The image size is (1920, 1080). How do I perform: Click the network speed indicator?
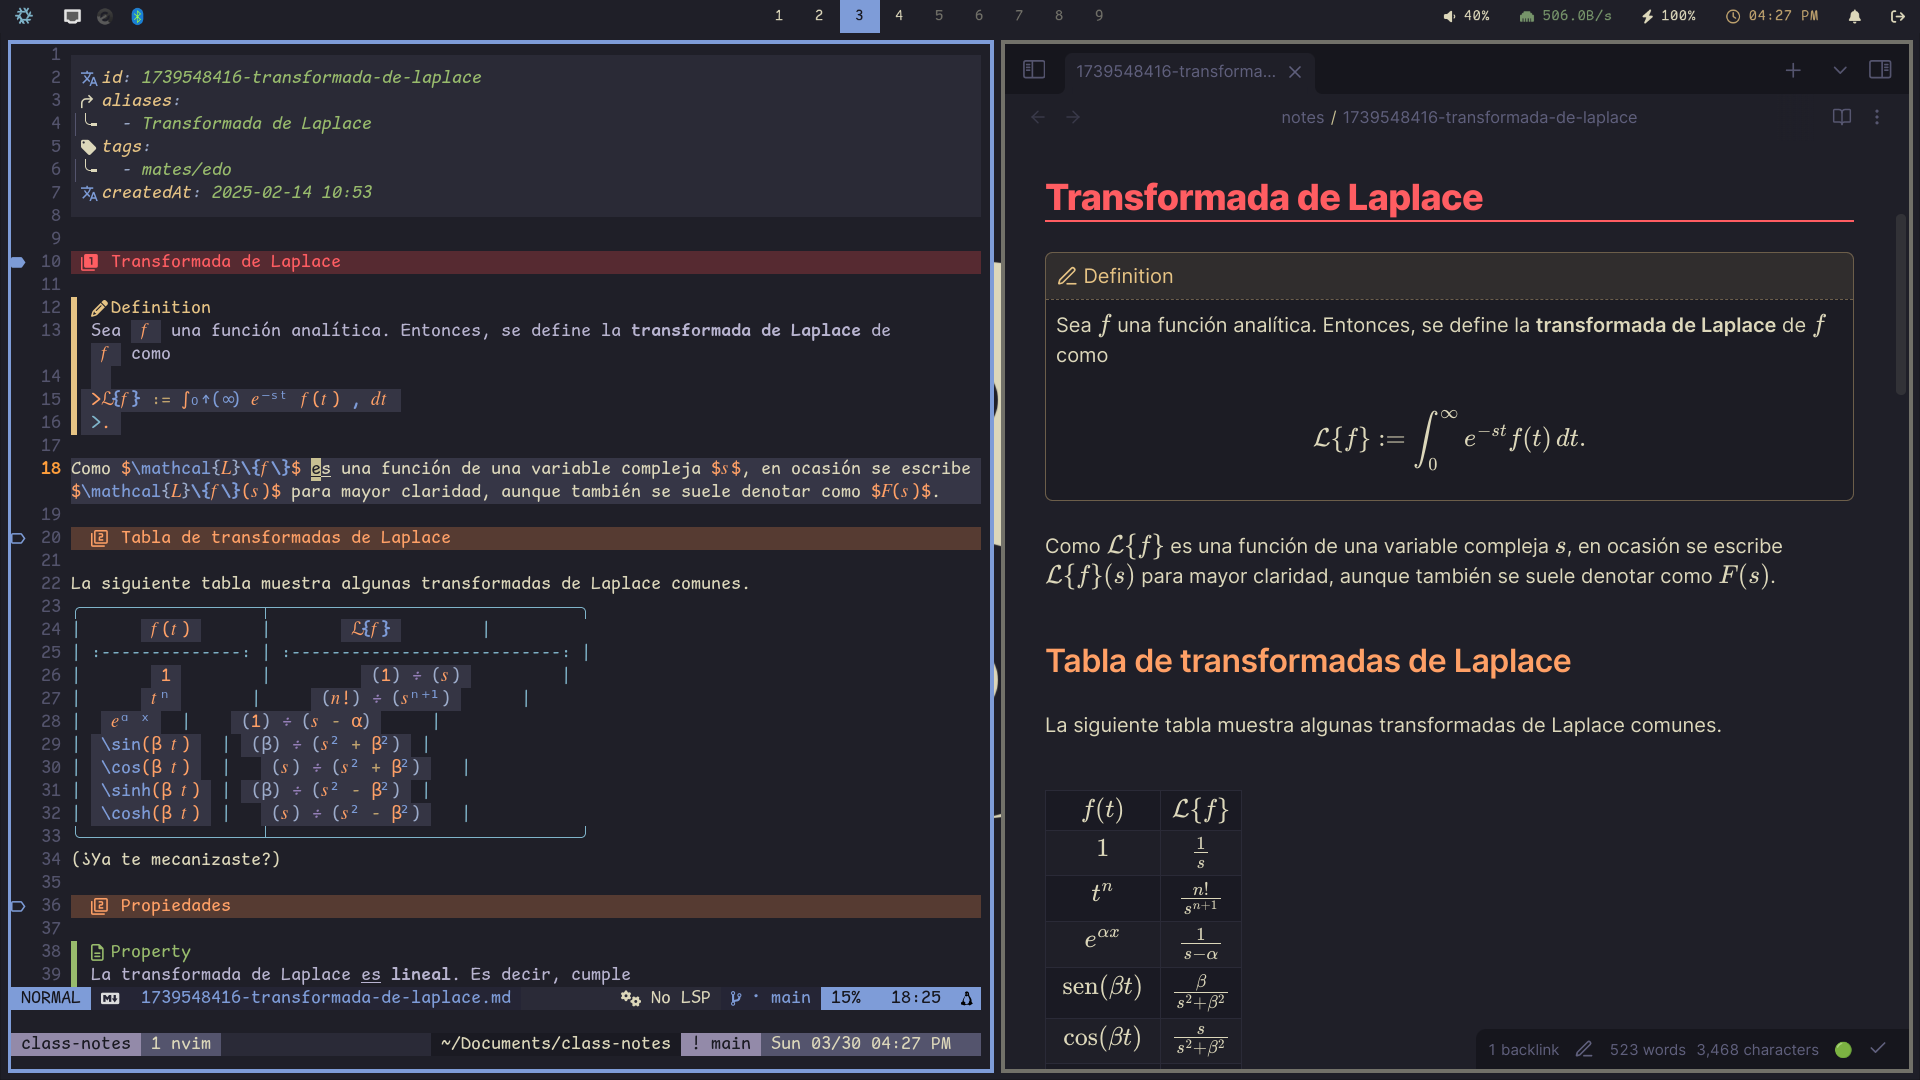pos(1565,16)
